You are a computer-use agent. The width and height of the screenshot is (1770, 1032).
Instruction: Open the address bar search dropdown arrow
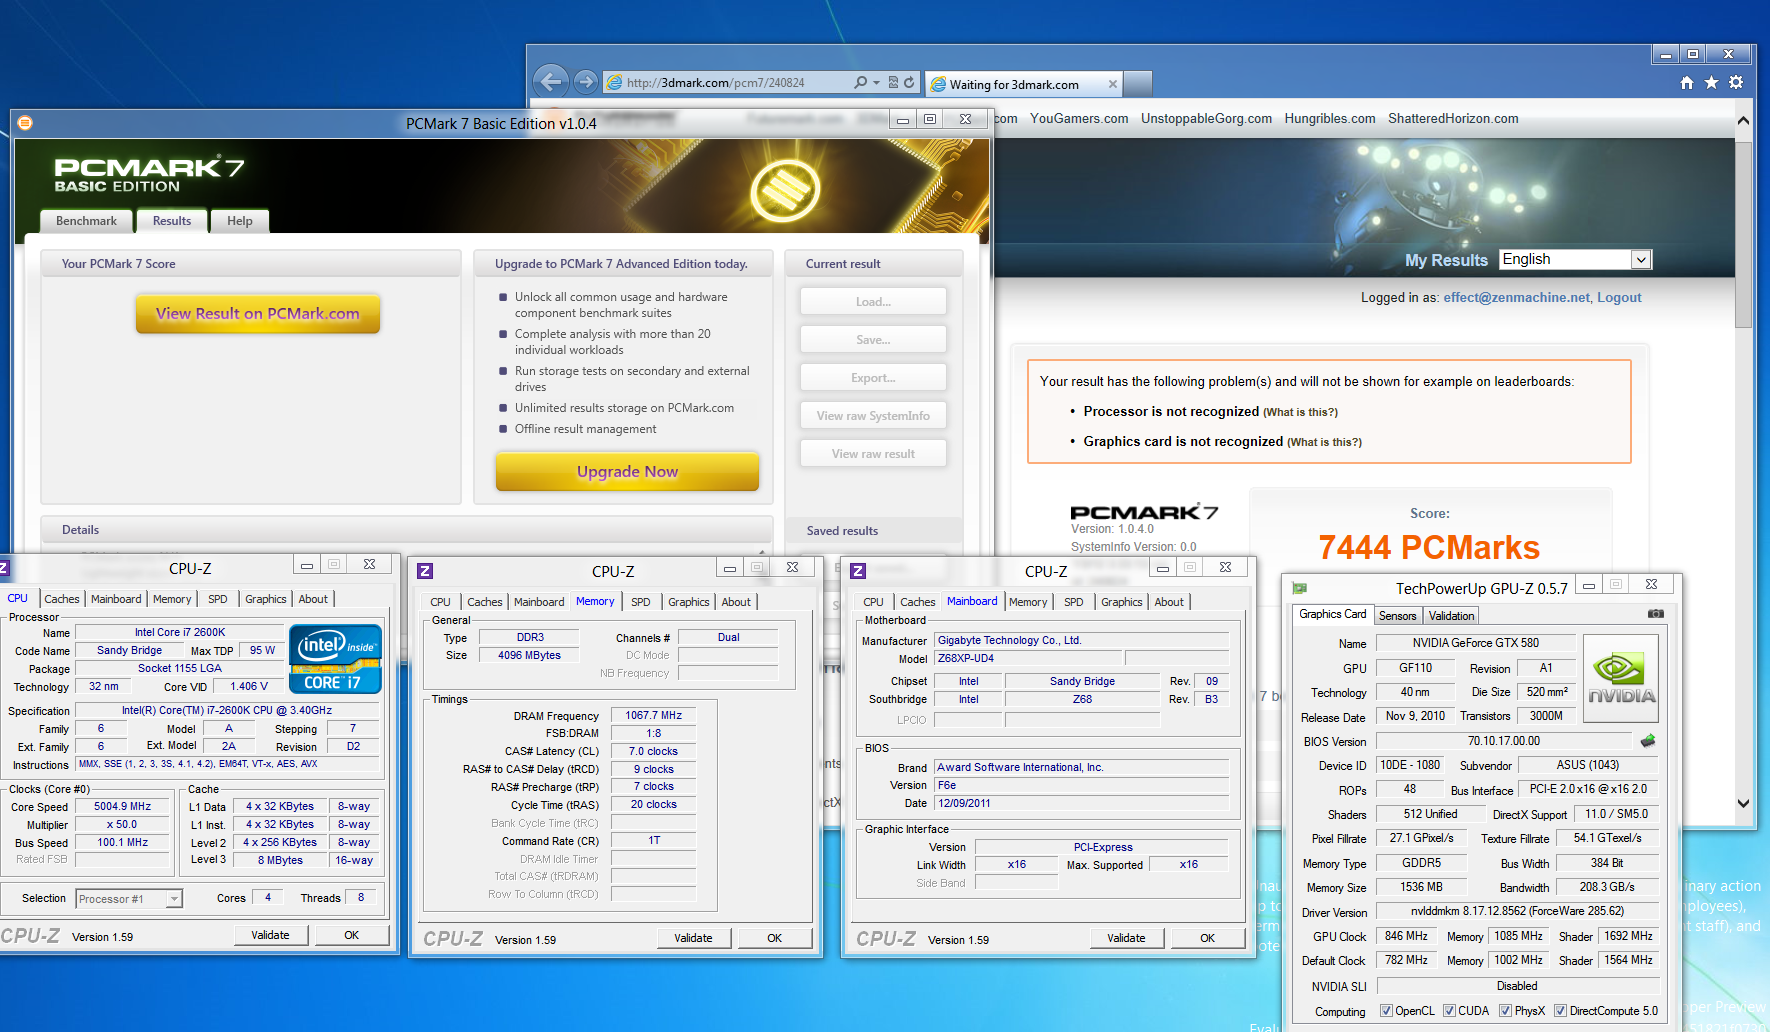(877, 83)
